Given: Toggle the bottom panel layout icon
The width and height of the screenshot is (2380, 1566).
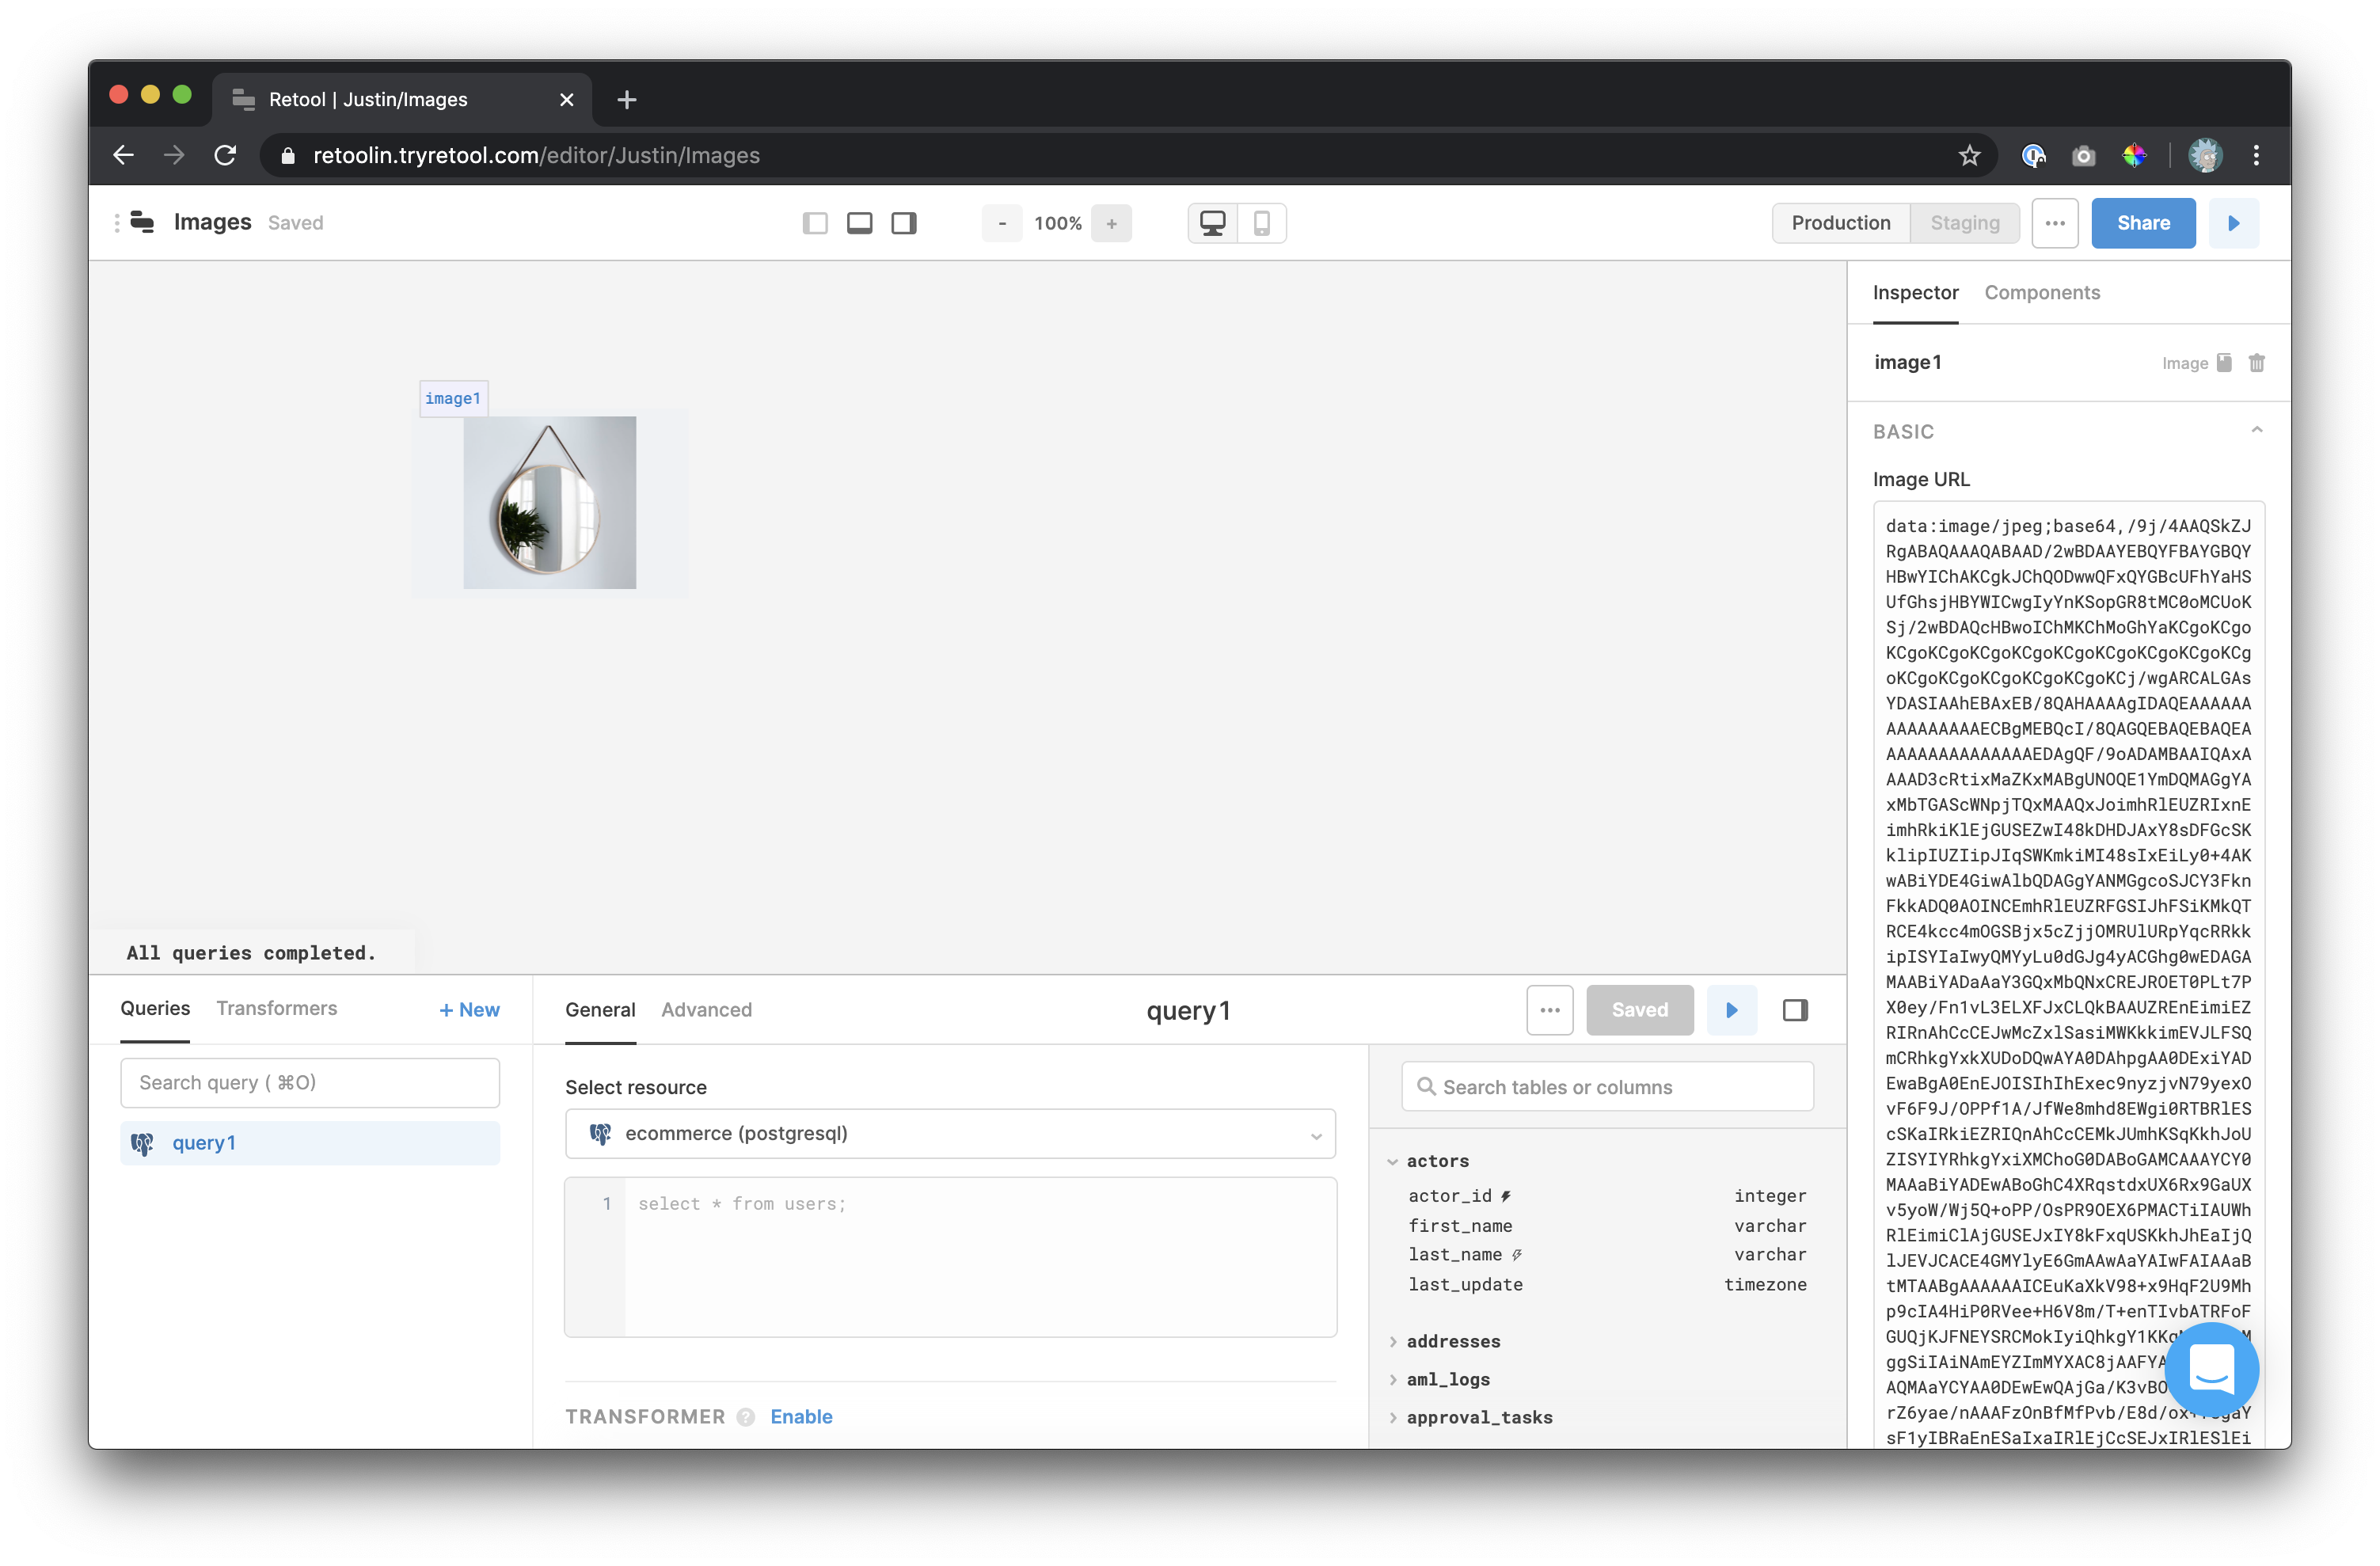Looking at the screenshot, I should pos(859,223).
